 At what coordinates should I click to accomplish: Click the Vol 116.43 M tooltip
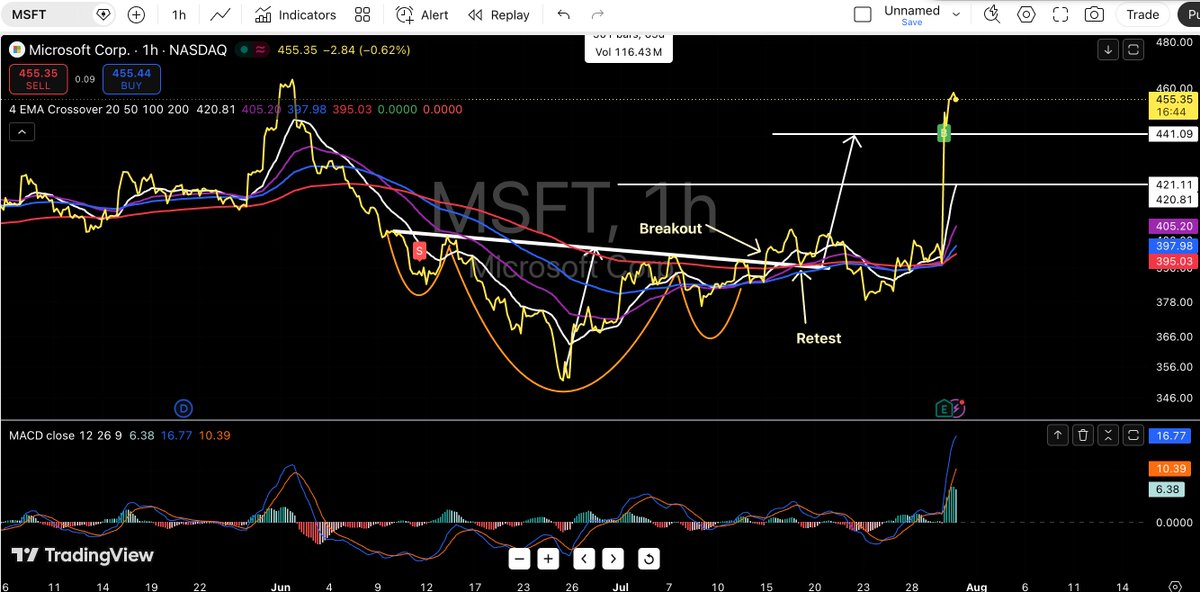click(629, 50)
